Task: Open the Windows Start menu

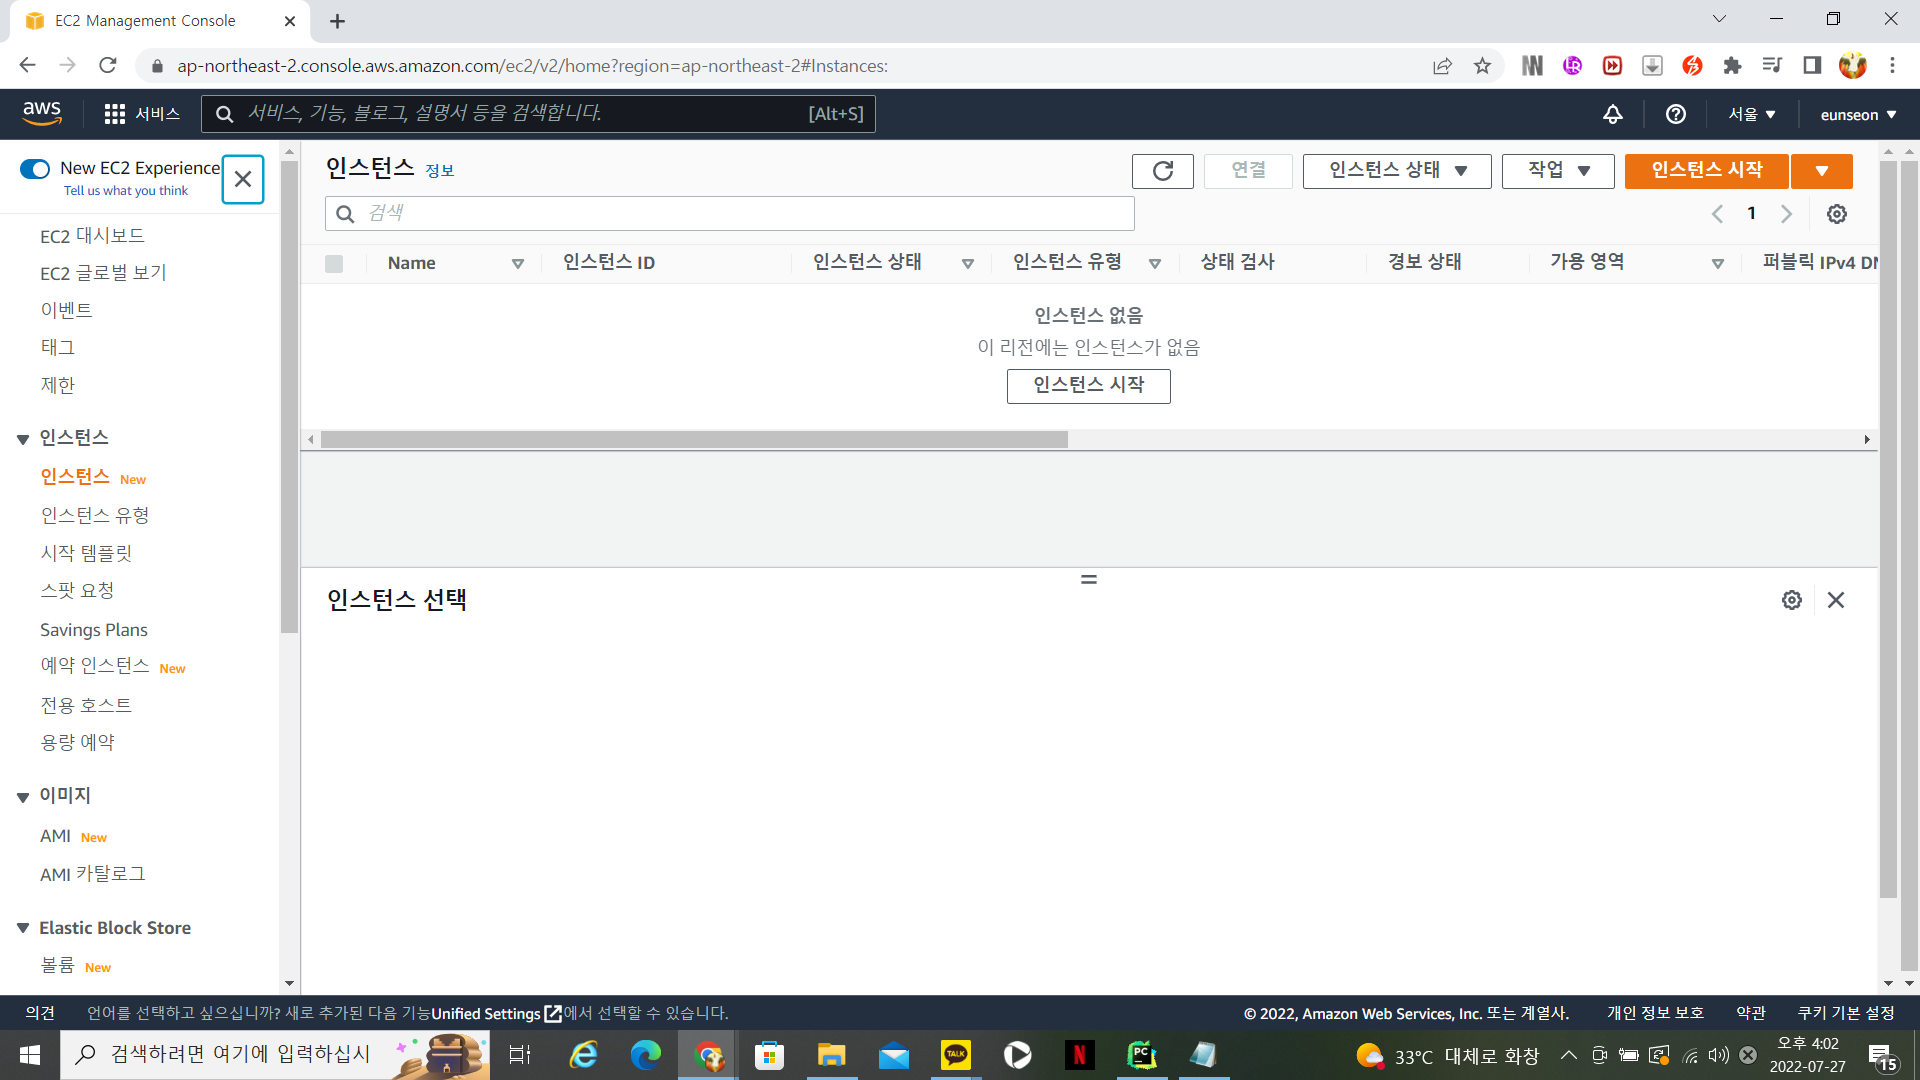Action: click(x=30, y=1055)
